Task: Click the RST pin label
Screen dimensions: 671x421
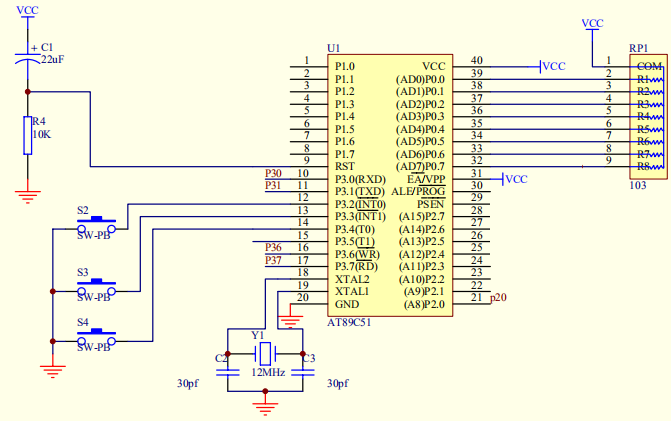Action: coord(344,166)
